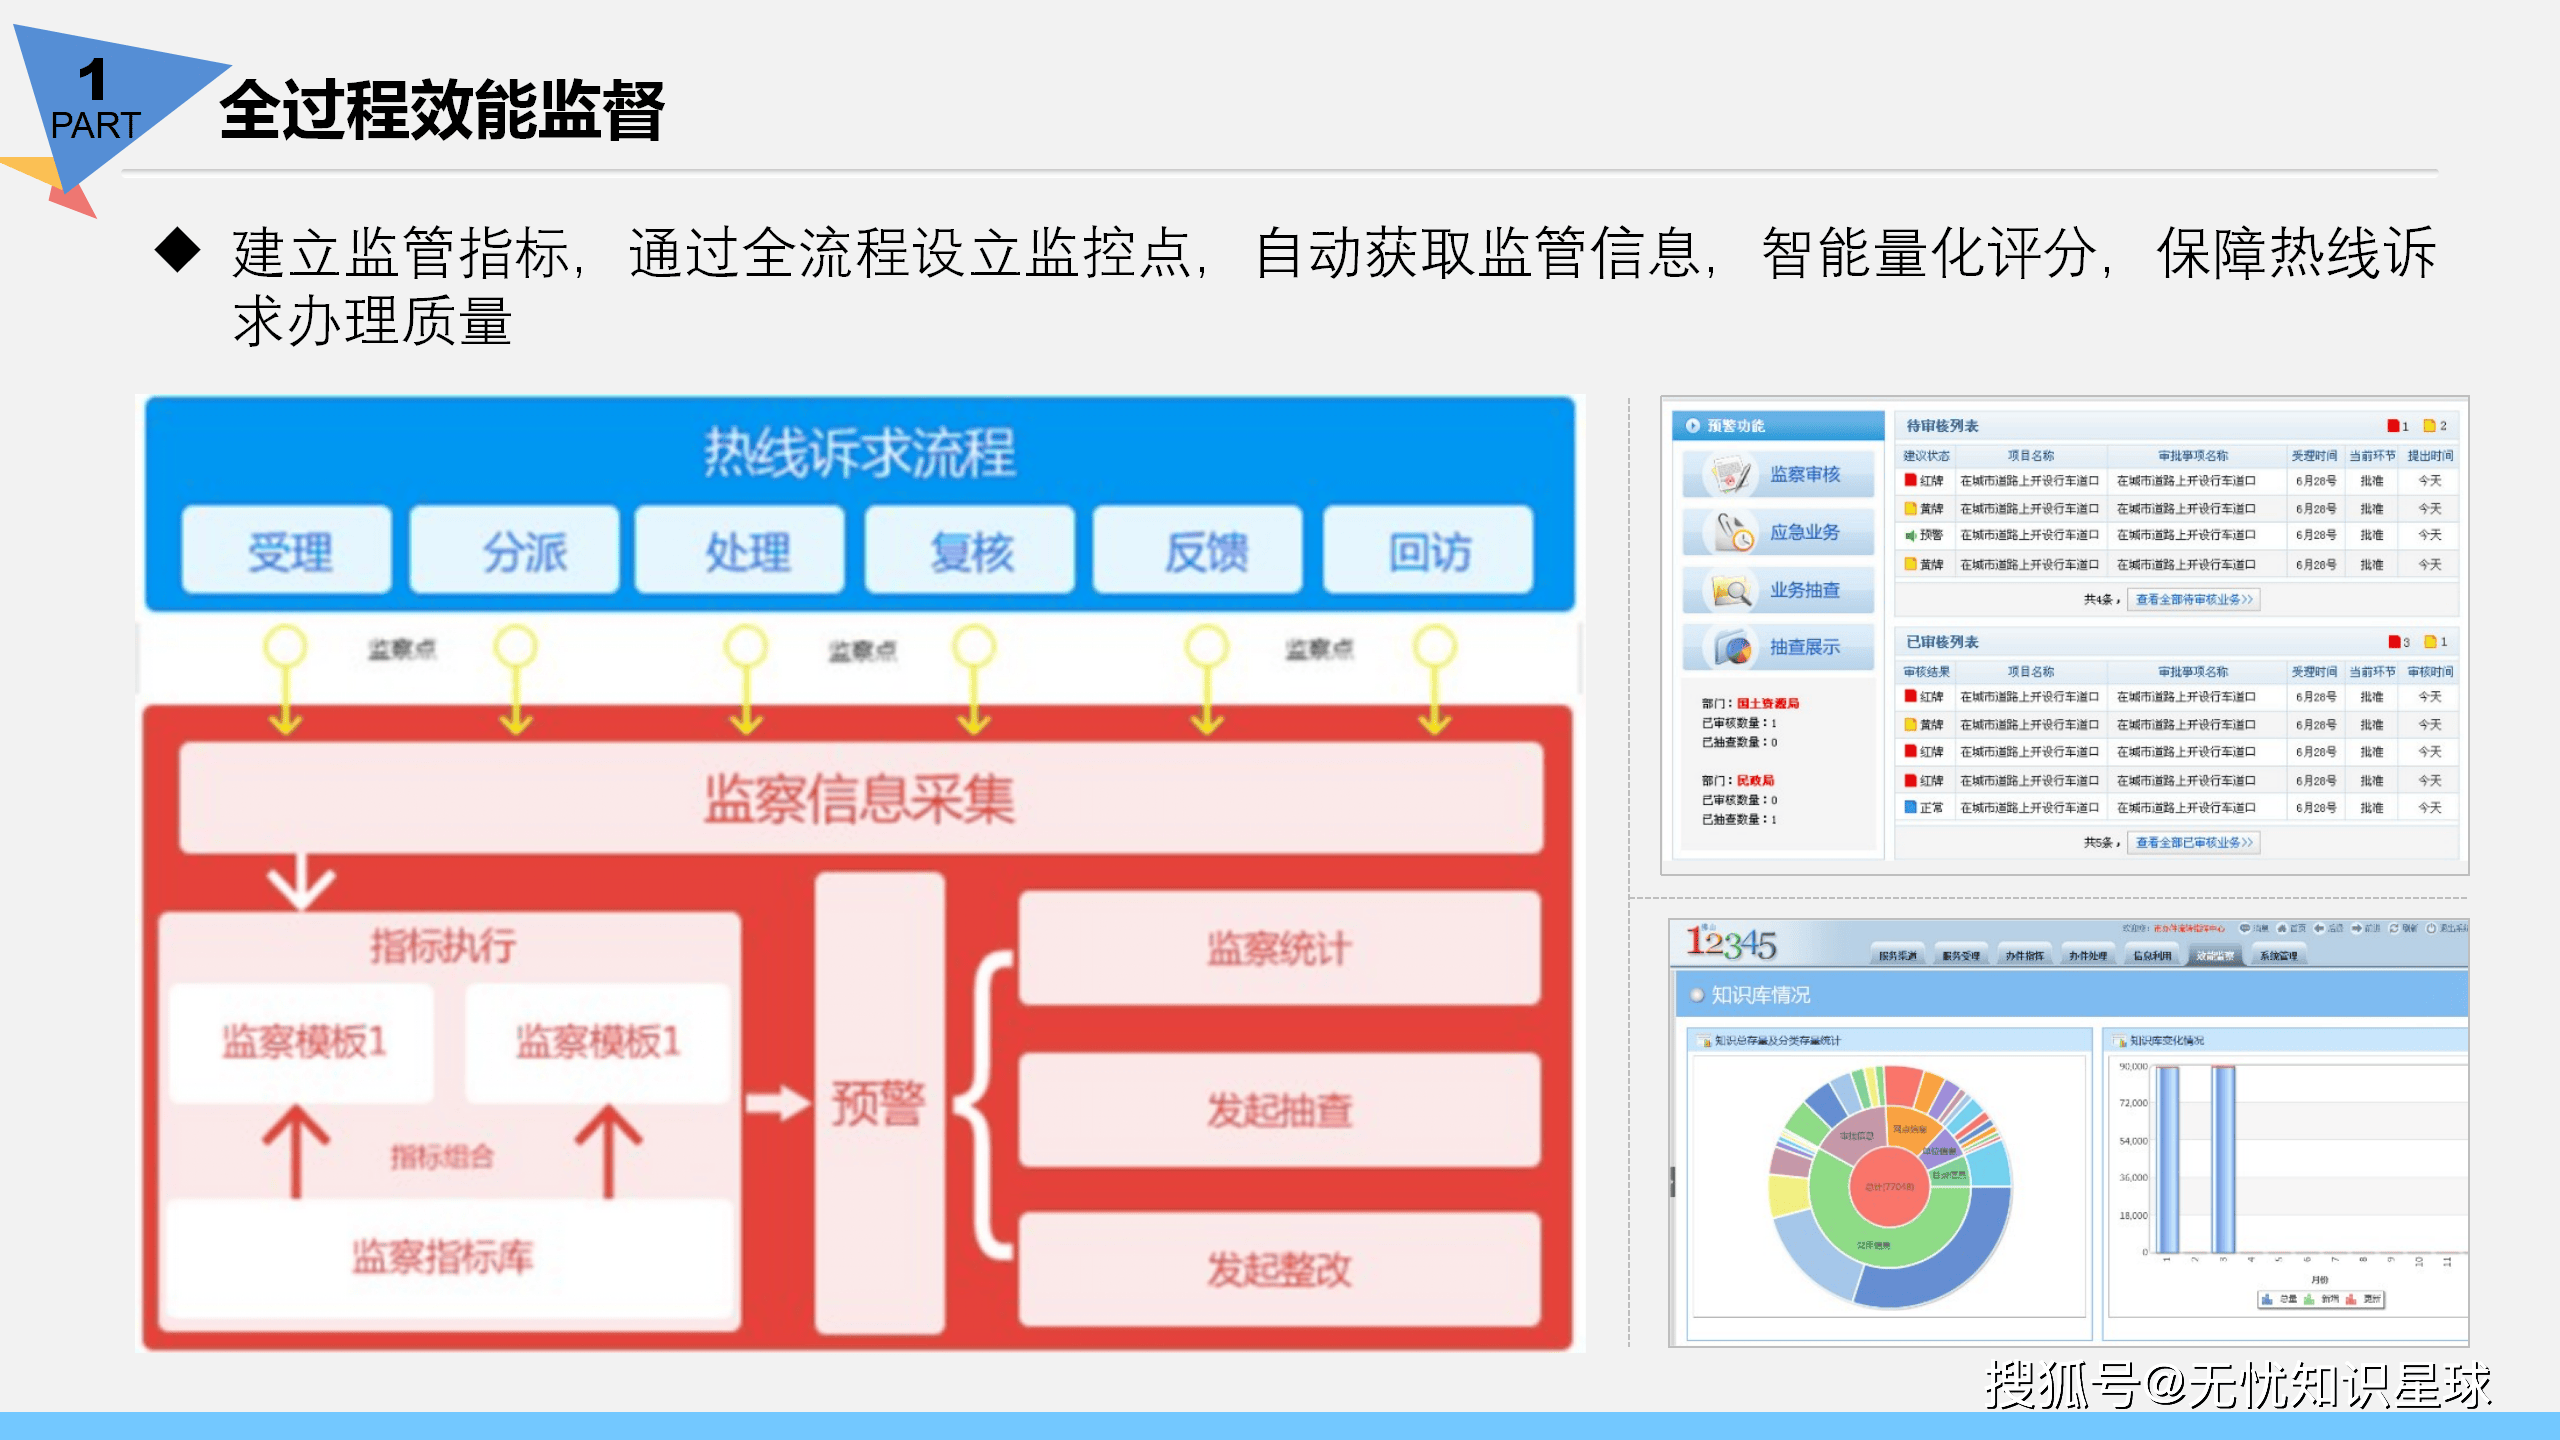Screen dimensions: 2560x1440
Task: Click the message bubble (消息) icon
Action: [x=2245, y=928]
